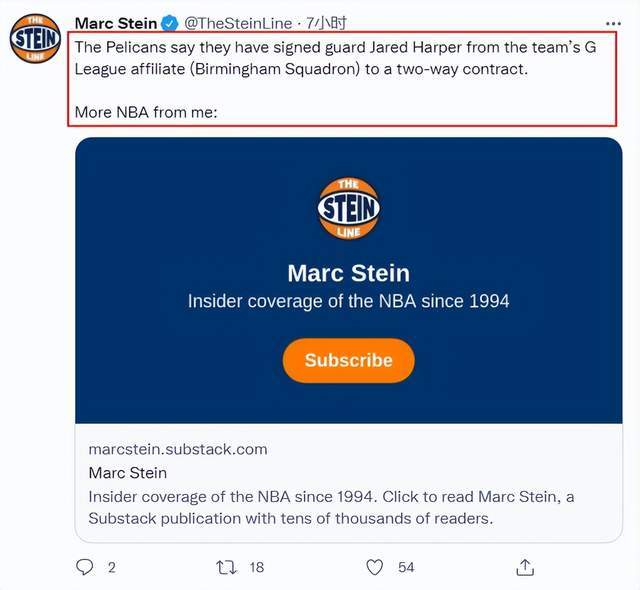View the 2 replies count
This screenshot has width=640, height=590.
pos(111,567)
